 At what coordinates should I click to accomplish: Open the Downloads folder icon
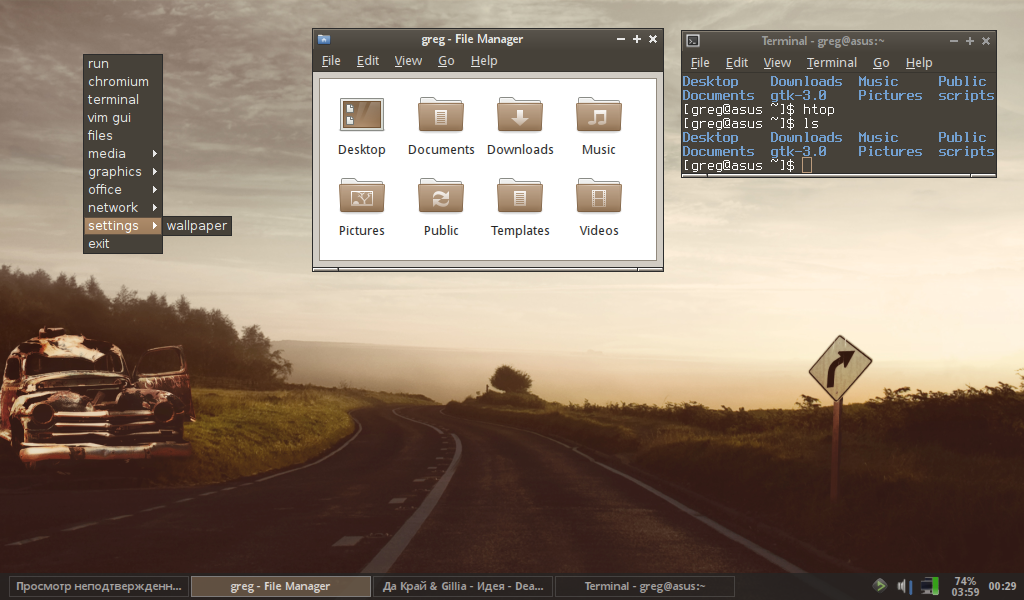click(x=519, y=116)
